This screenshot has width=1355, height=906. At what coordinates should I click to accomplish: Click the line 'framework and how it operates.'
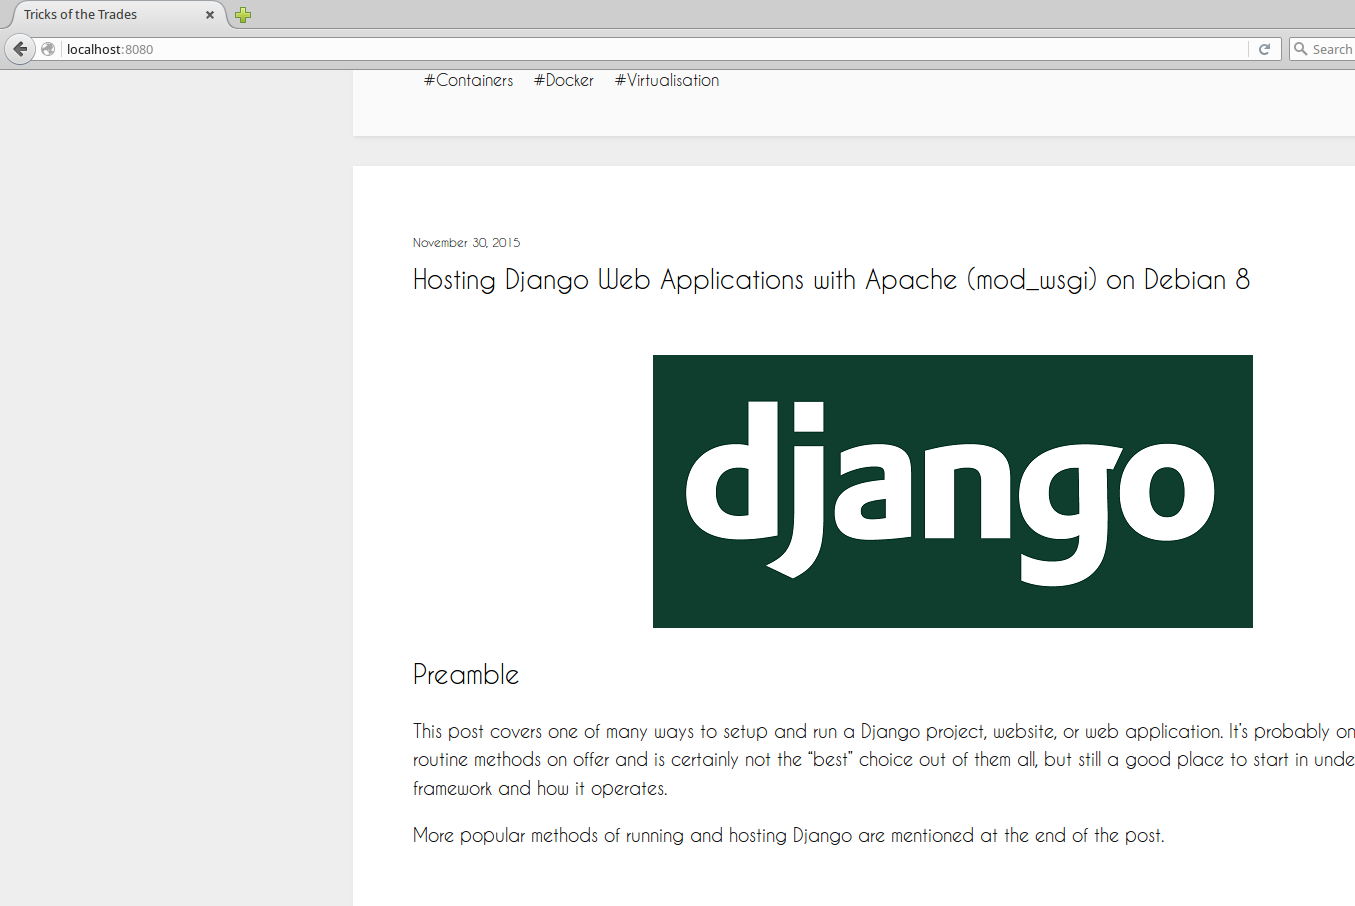(x=540, y=789)
